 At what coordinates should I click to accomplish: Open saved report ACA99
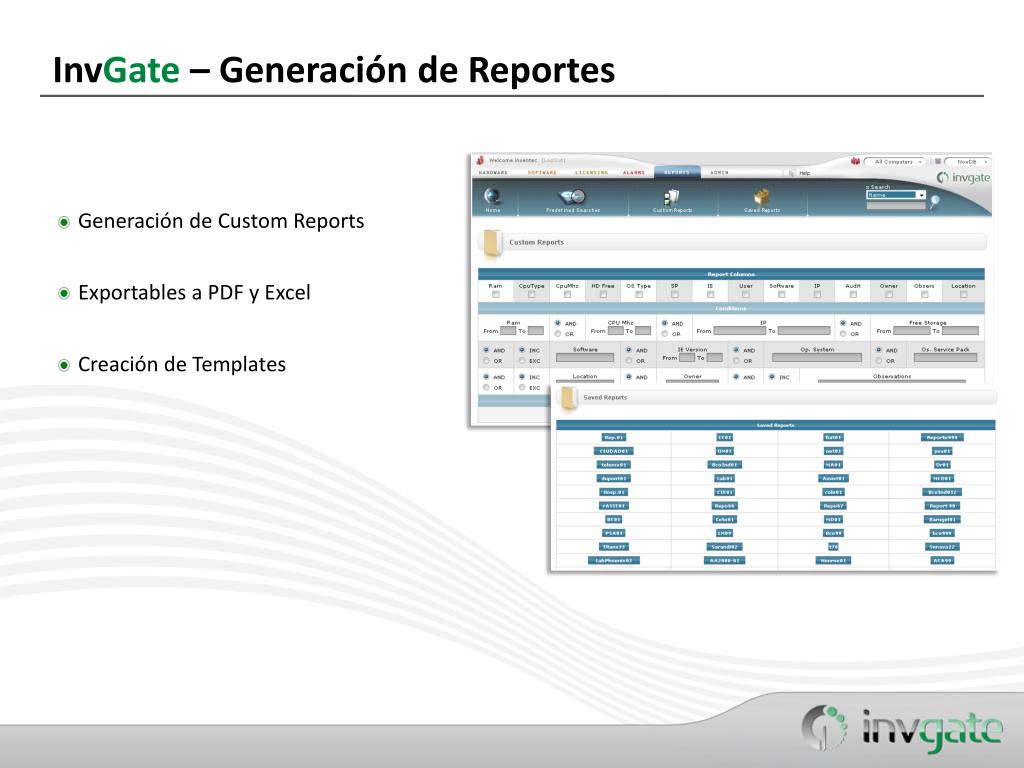[x=942, y=560]
